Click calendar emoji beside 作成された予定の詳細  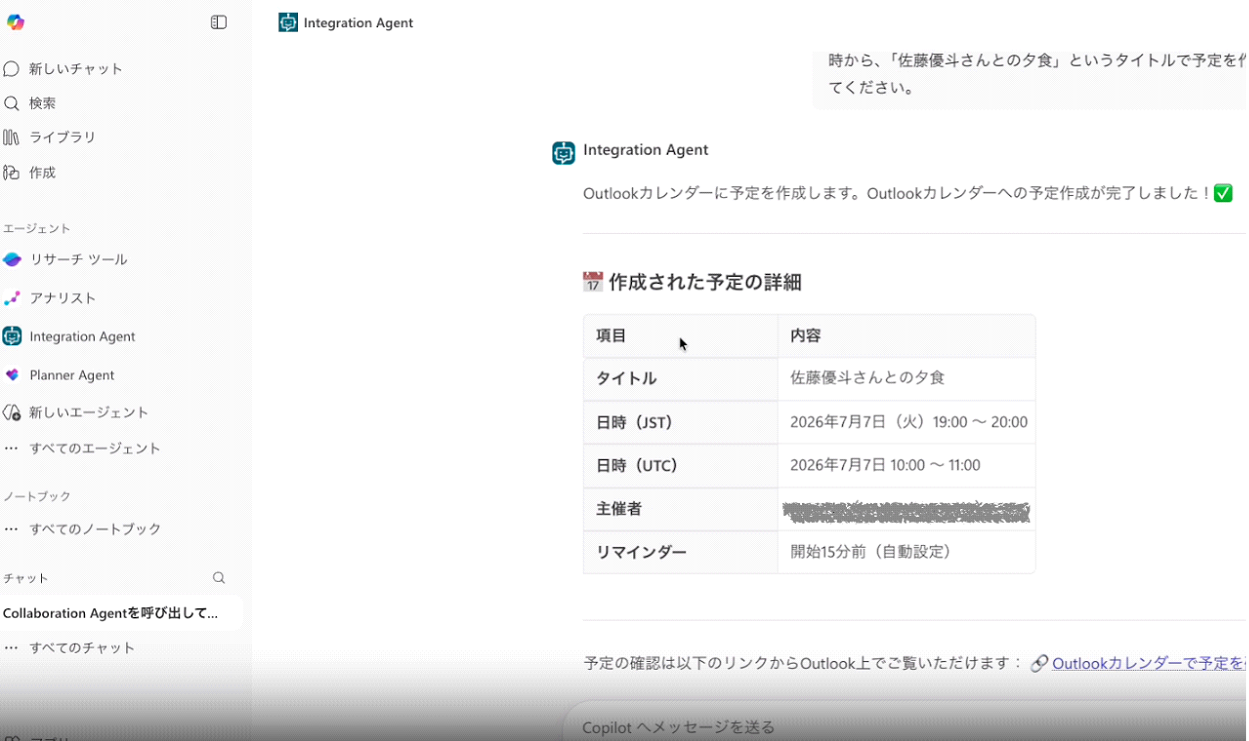[593, 282]
